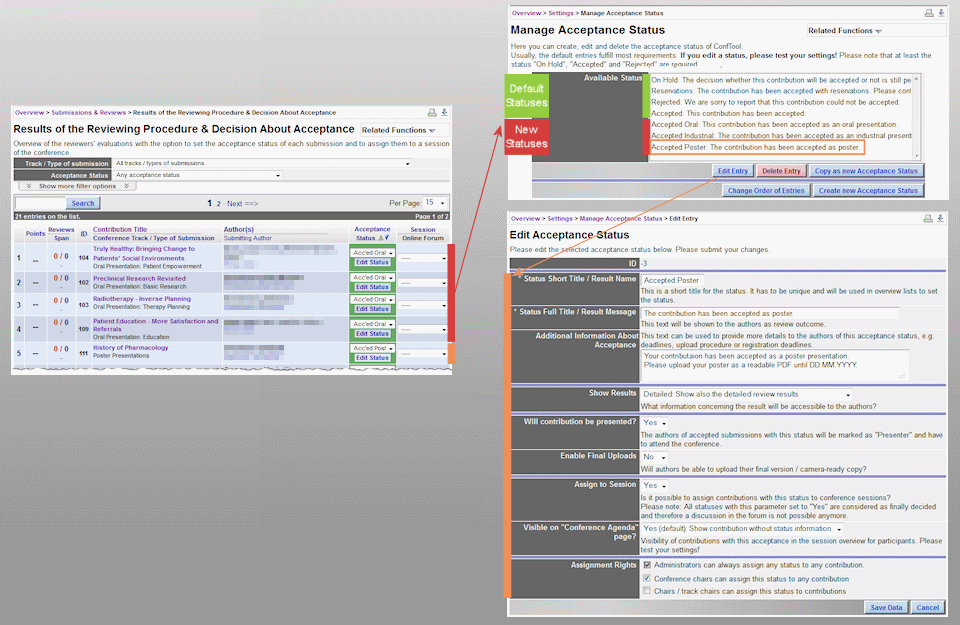960x625 pixels.
Task: Click sort arrows in Acceptance Status column header
Action: 384,238
